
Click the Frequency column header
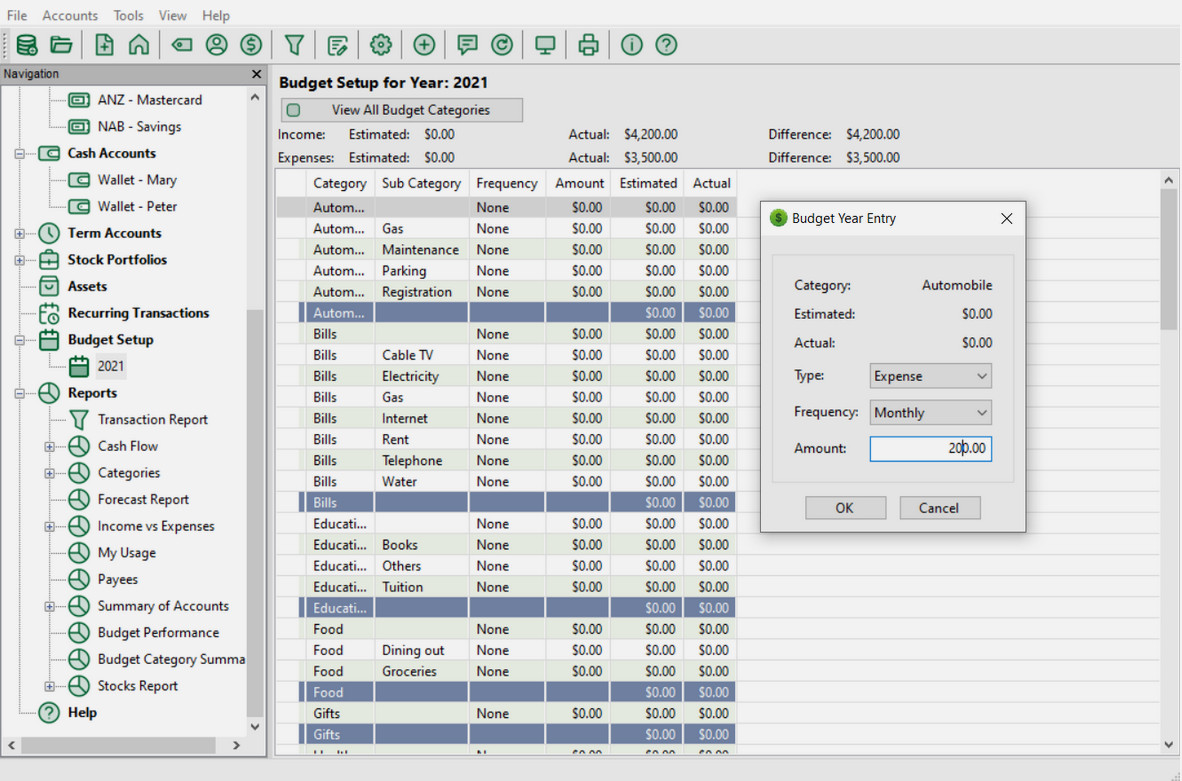click(507, 183)
